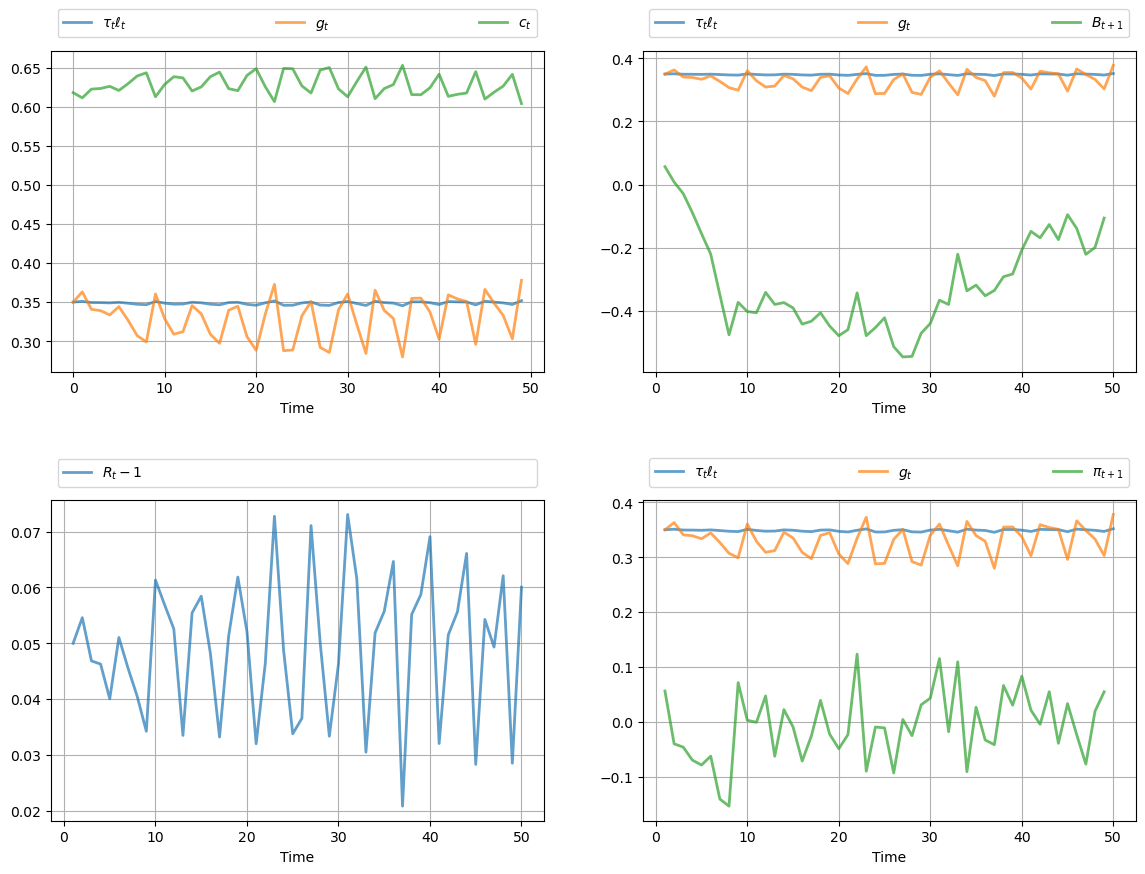The image size is (1145, 874).
Task: Click g_t legend label in bottom-right plot
Action: coord(904,473)
